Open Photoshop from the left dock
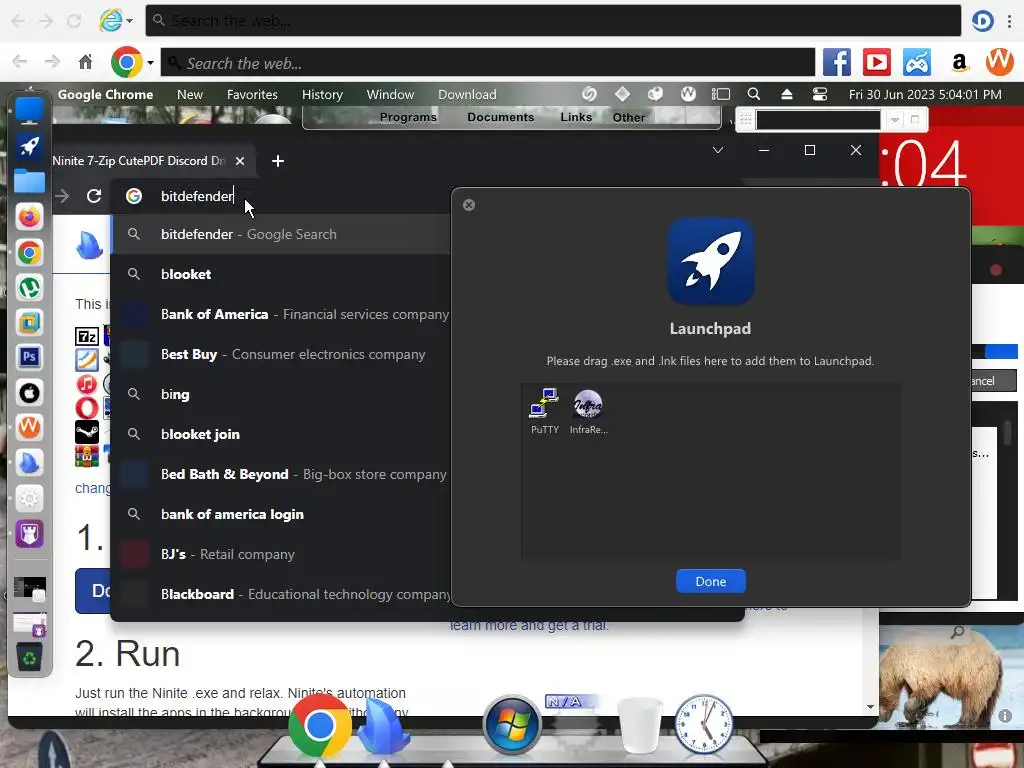1024x768 pixels. (29, 357)
